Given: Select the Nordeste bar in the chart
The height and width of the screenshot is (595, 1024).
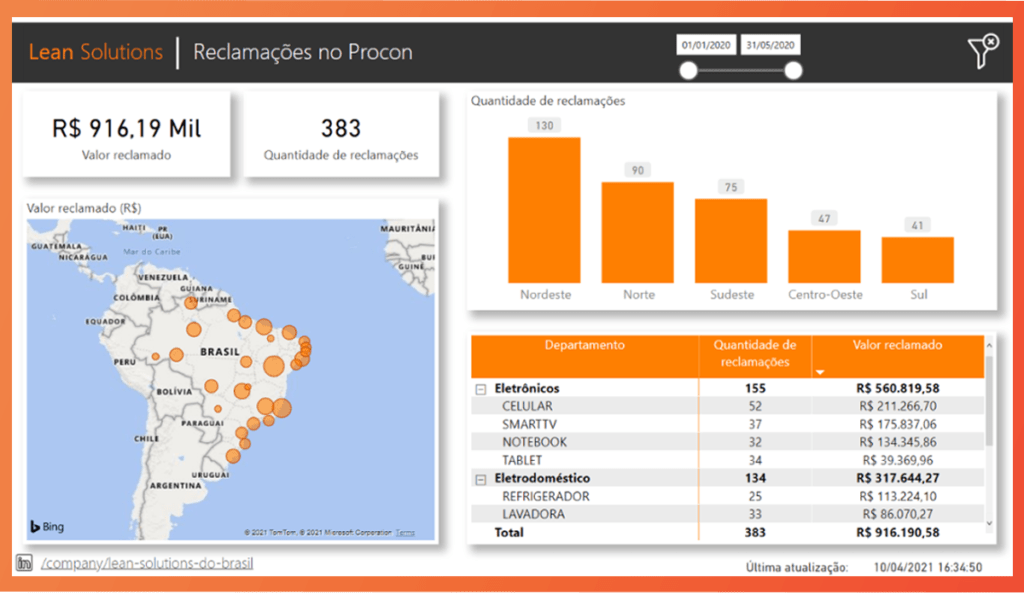Looking at the screenshot, I should (x=544, y=210).
